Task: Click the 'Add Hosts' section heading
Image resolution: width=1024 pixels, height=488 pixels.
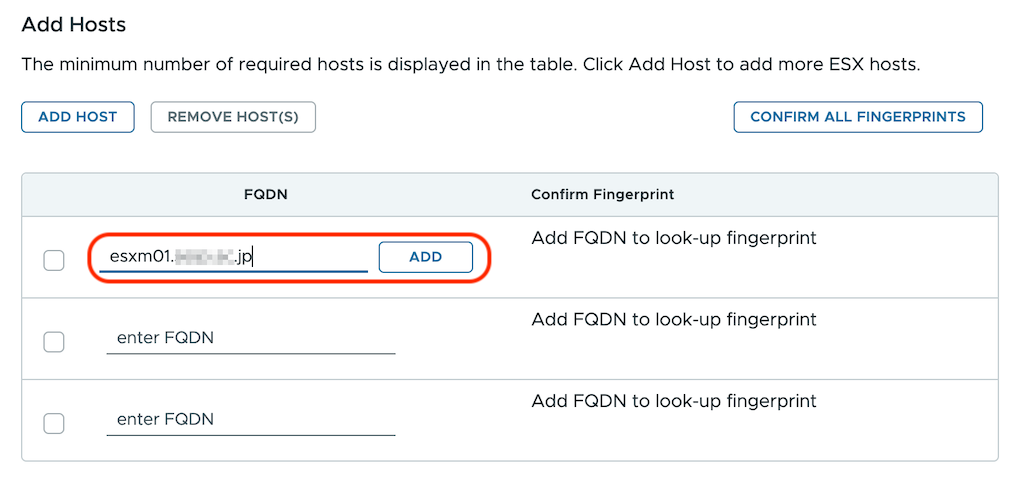Action: point(74,24)
